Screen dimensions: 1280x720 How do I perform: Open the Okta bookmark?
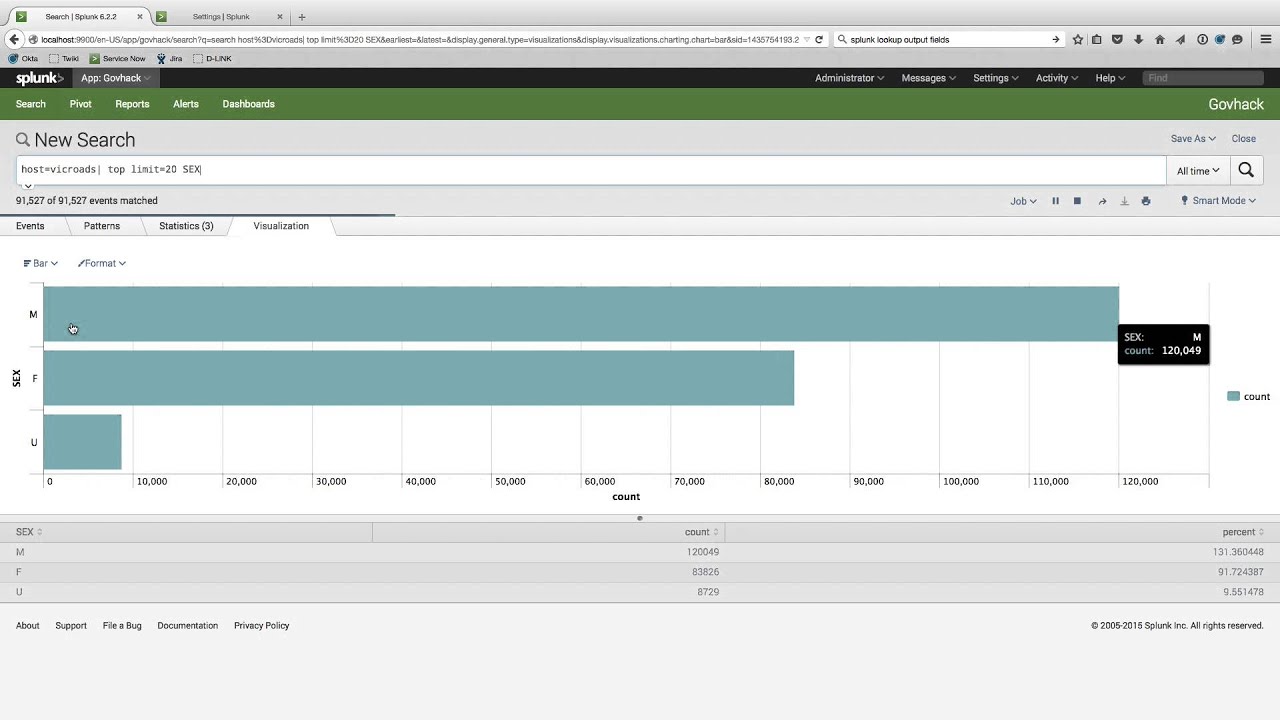click(x=23, y=59)
